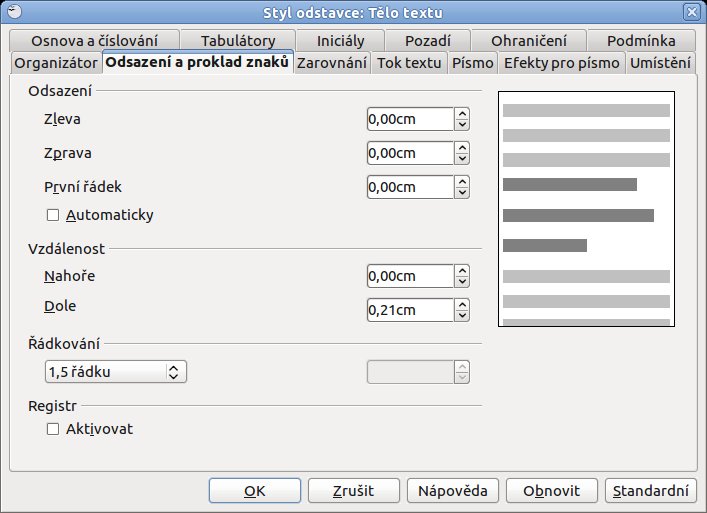The height and width of the screenshot is (513, 707).
Task: Decrease the Zprava indent value
Action: click(x=462, y=159)
